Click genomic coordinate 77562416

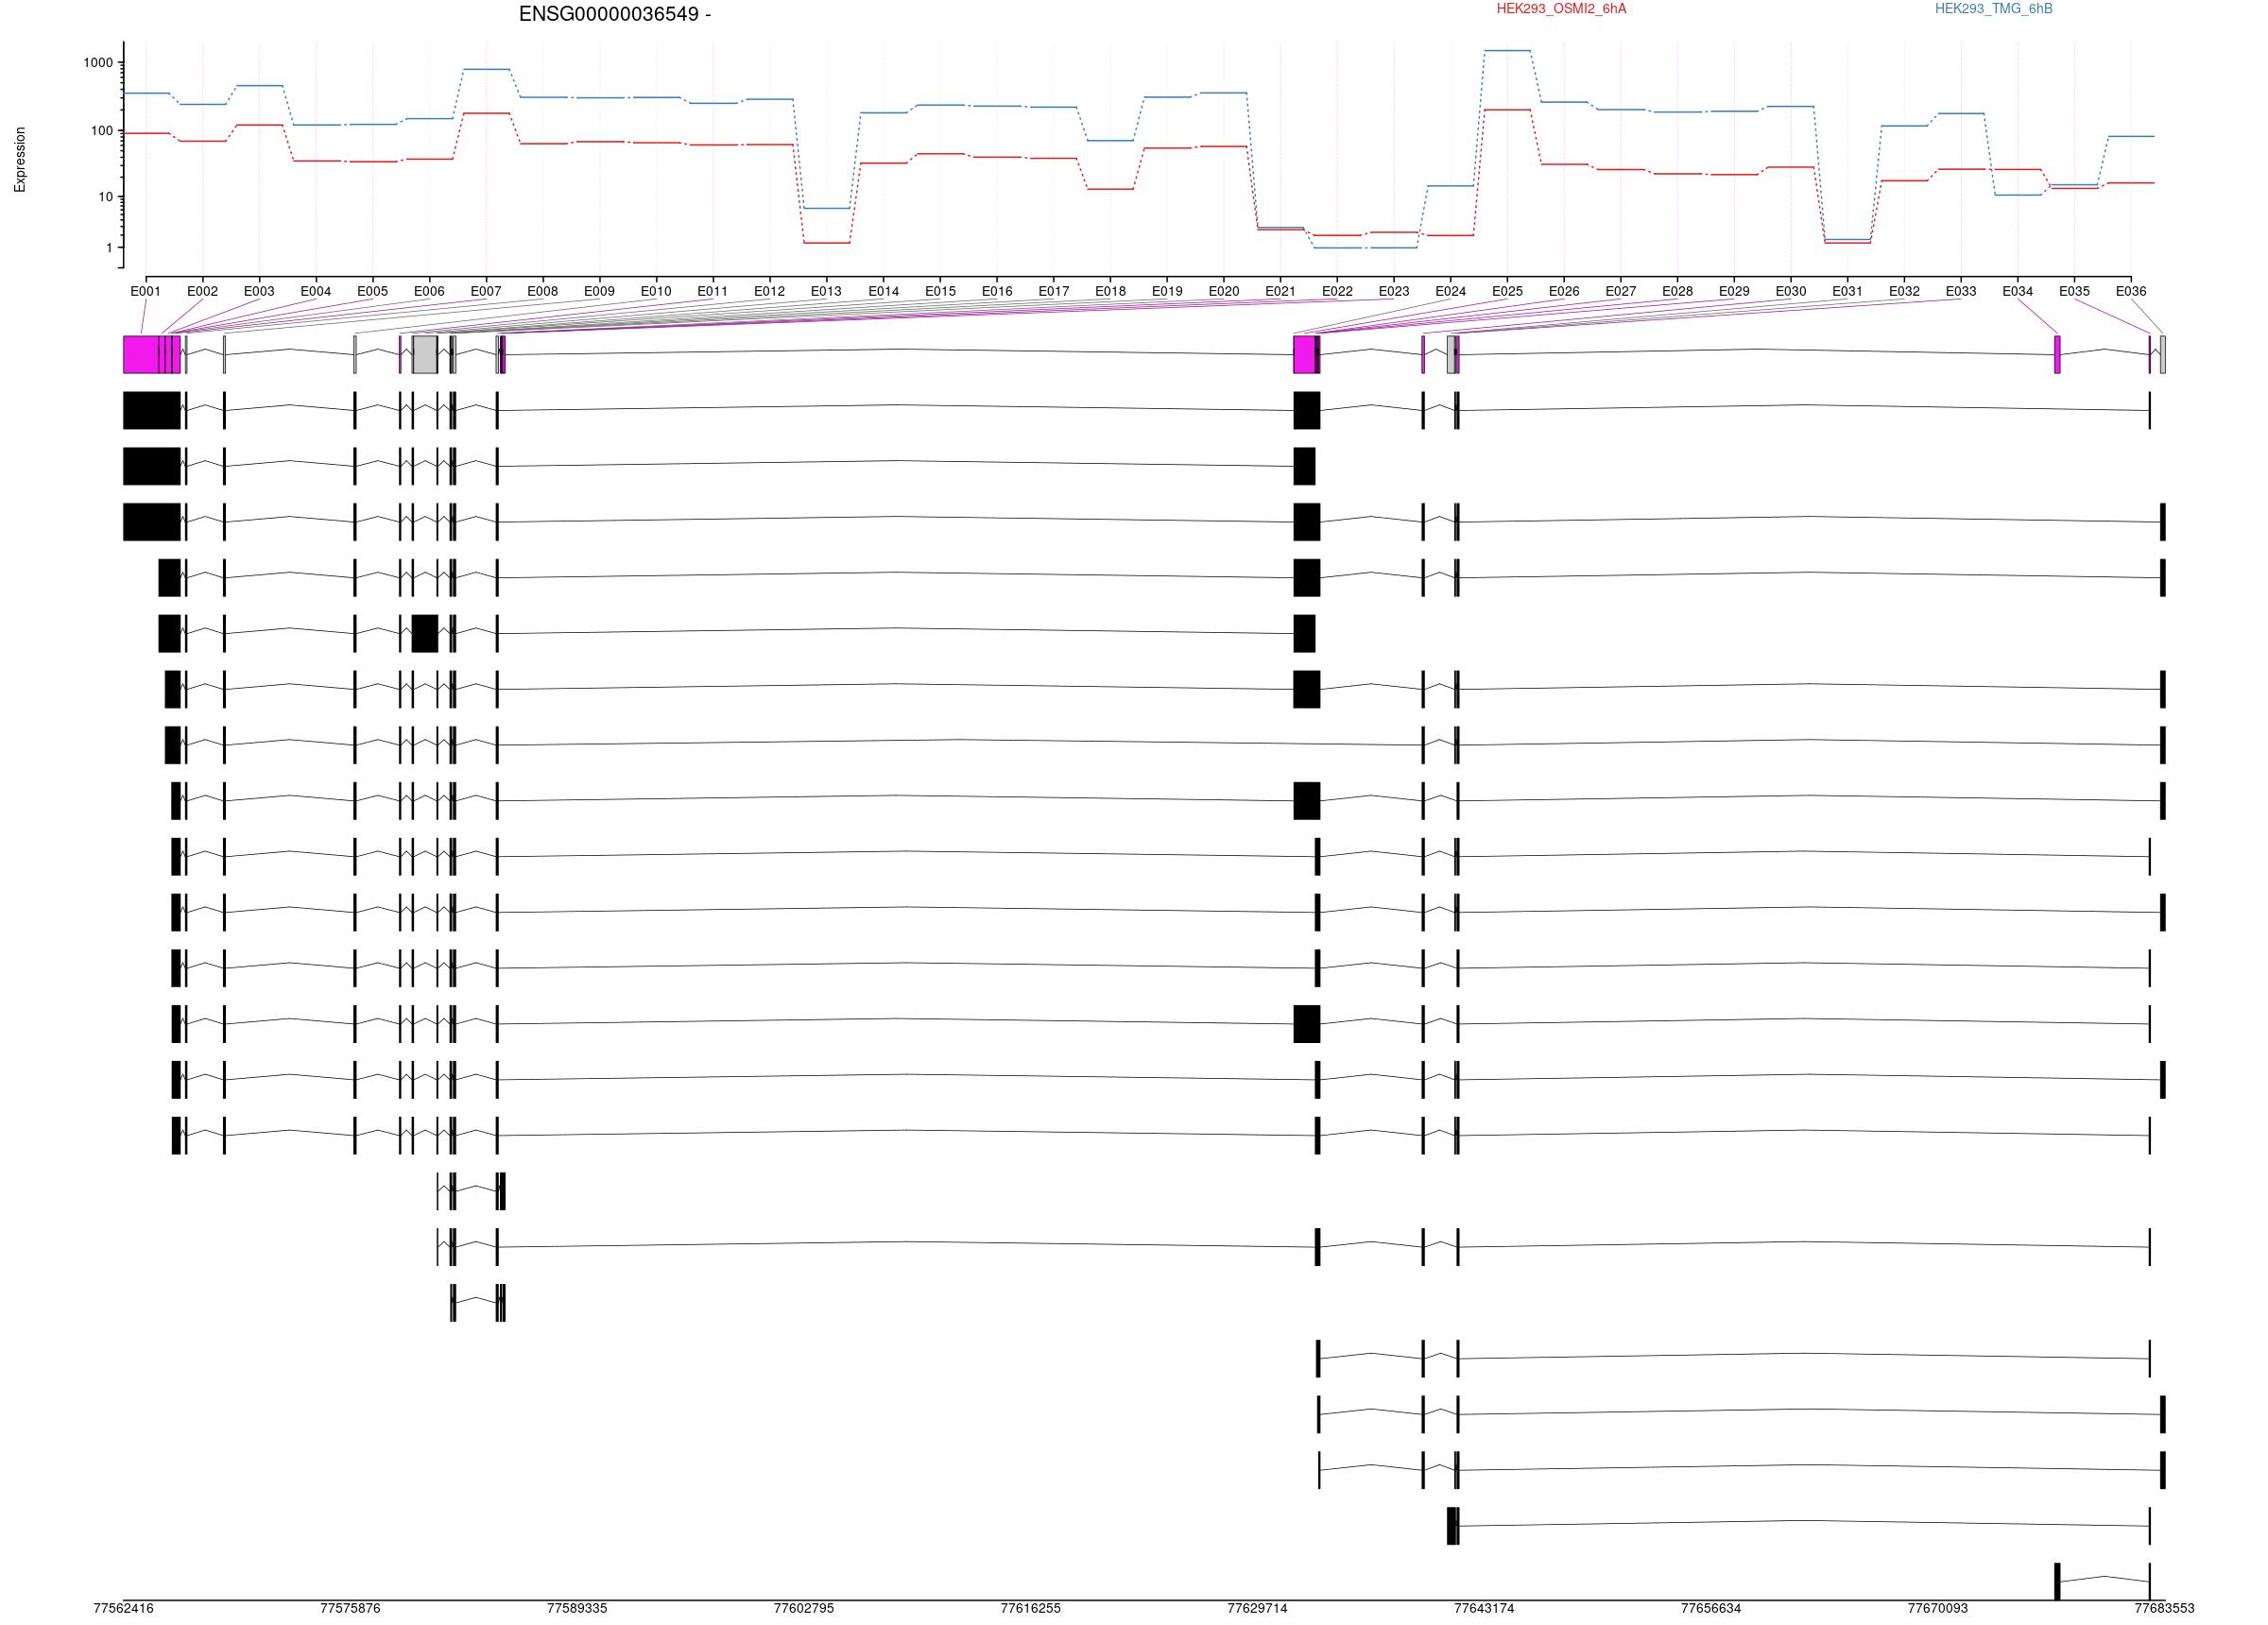[124, 1608]
